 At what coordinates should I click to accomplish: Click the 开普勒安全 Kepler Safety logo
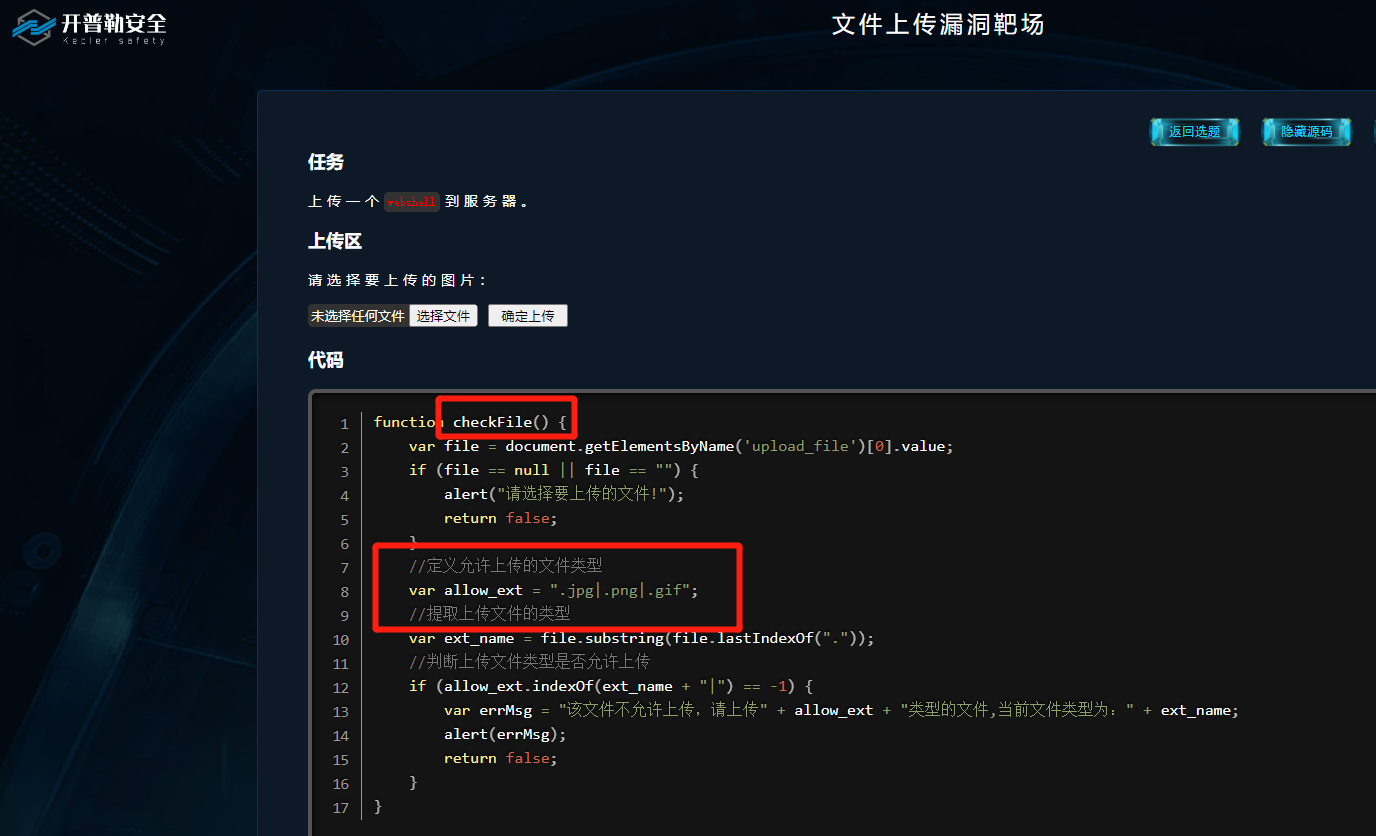pos(88,28)
